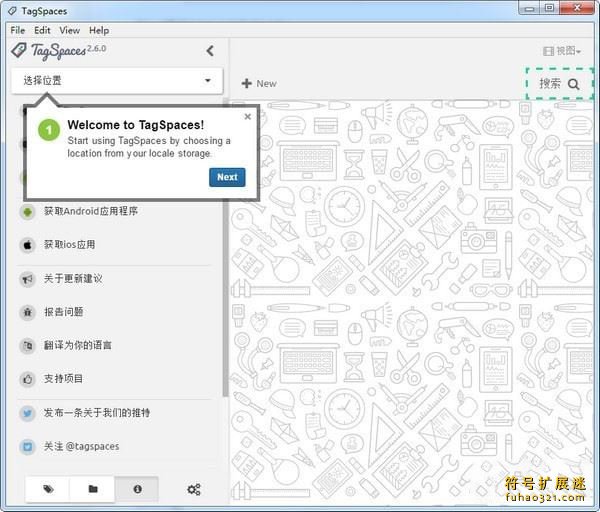Maximize the TagSpaces window
This screenshot has height=512, width=600.
[549, 8]
